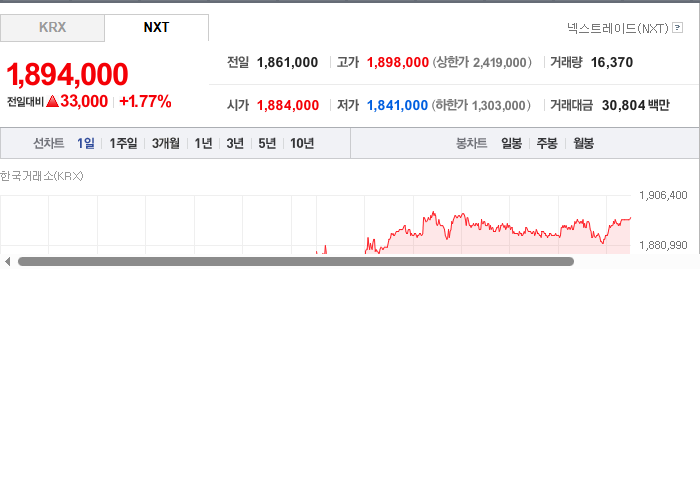Select the 10년 chart range

(302, 143)
